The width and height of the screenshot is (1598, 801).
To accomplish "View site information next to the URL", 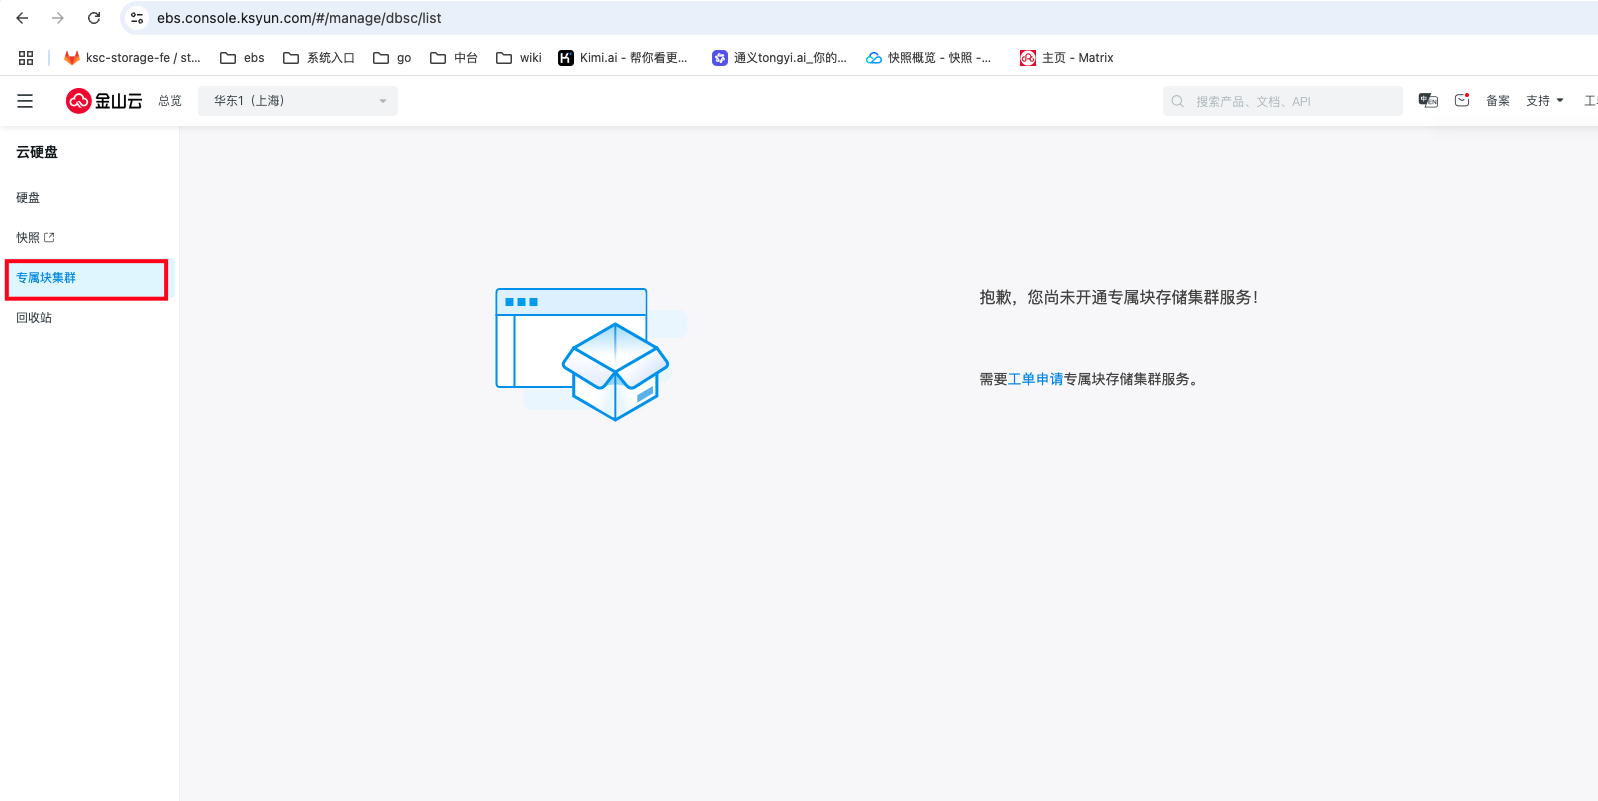I will [x=137, y=18].
